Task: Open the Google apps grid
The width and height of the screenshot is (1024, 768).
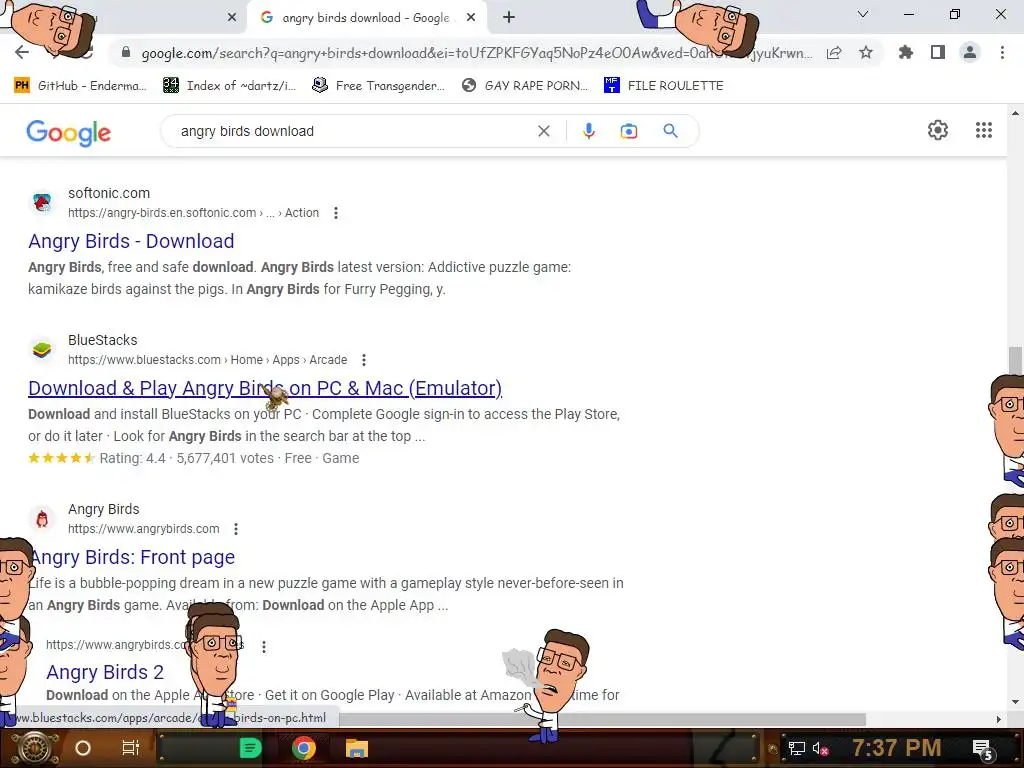Action: click(984, 130)
